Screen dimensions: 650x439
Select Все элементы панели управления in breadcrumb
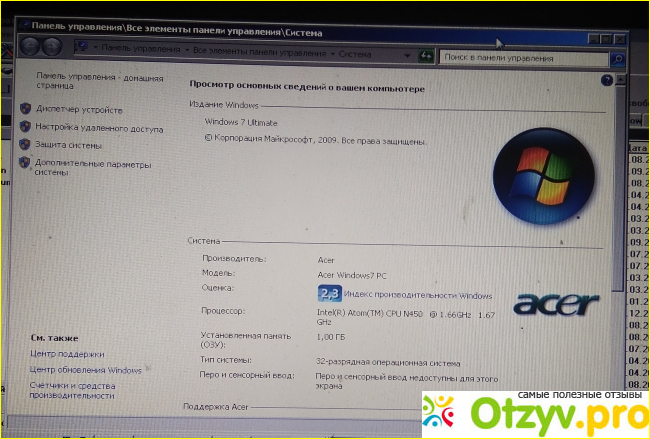pos(259,48)
